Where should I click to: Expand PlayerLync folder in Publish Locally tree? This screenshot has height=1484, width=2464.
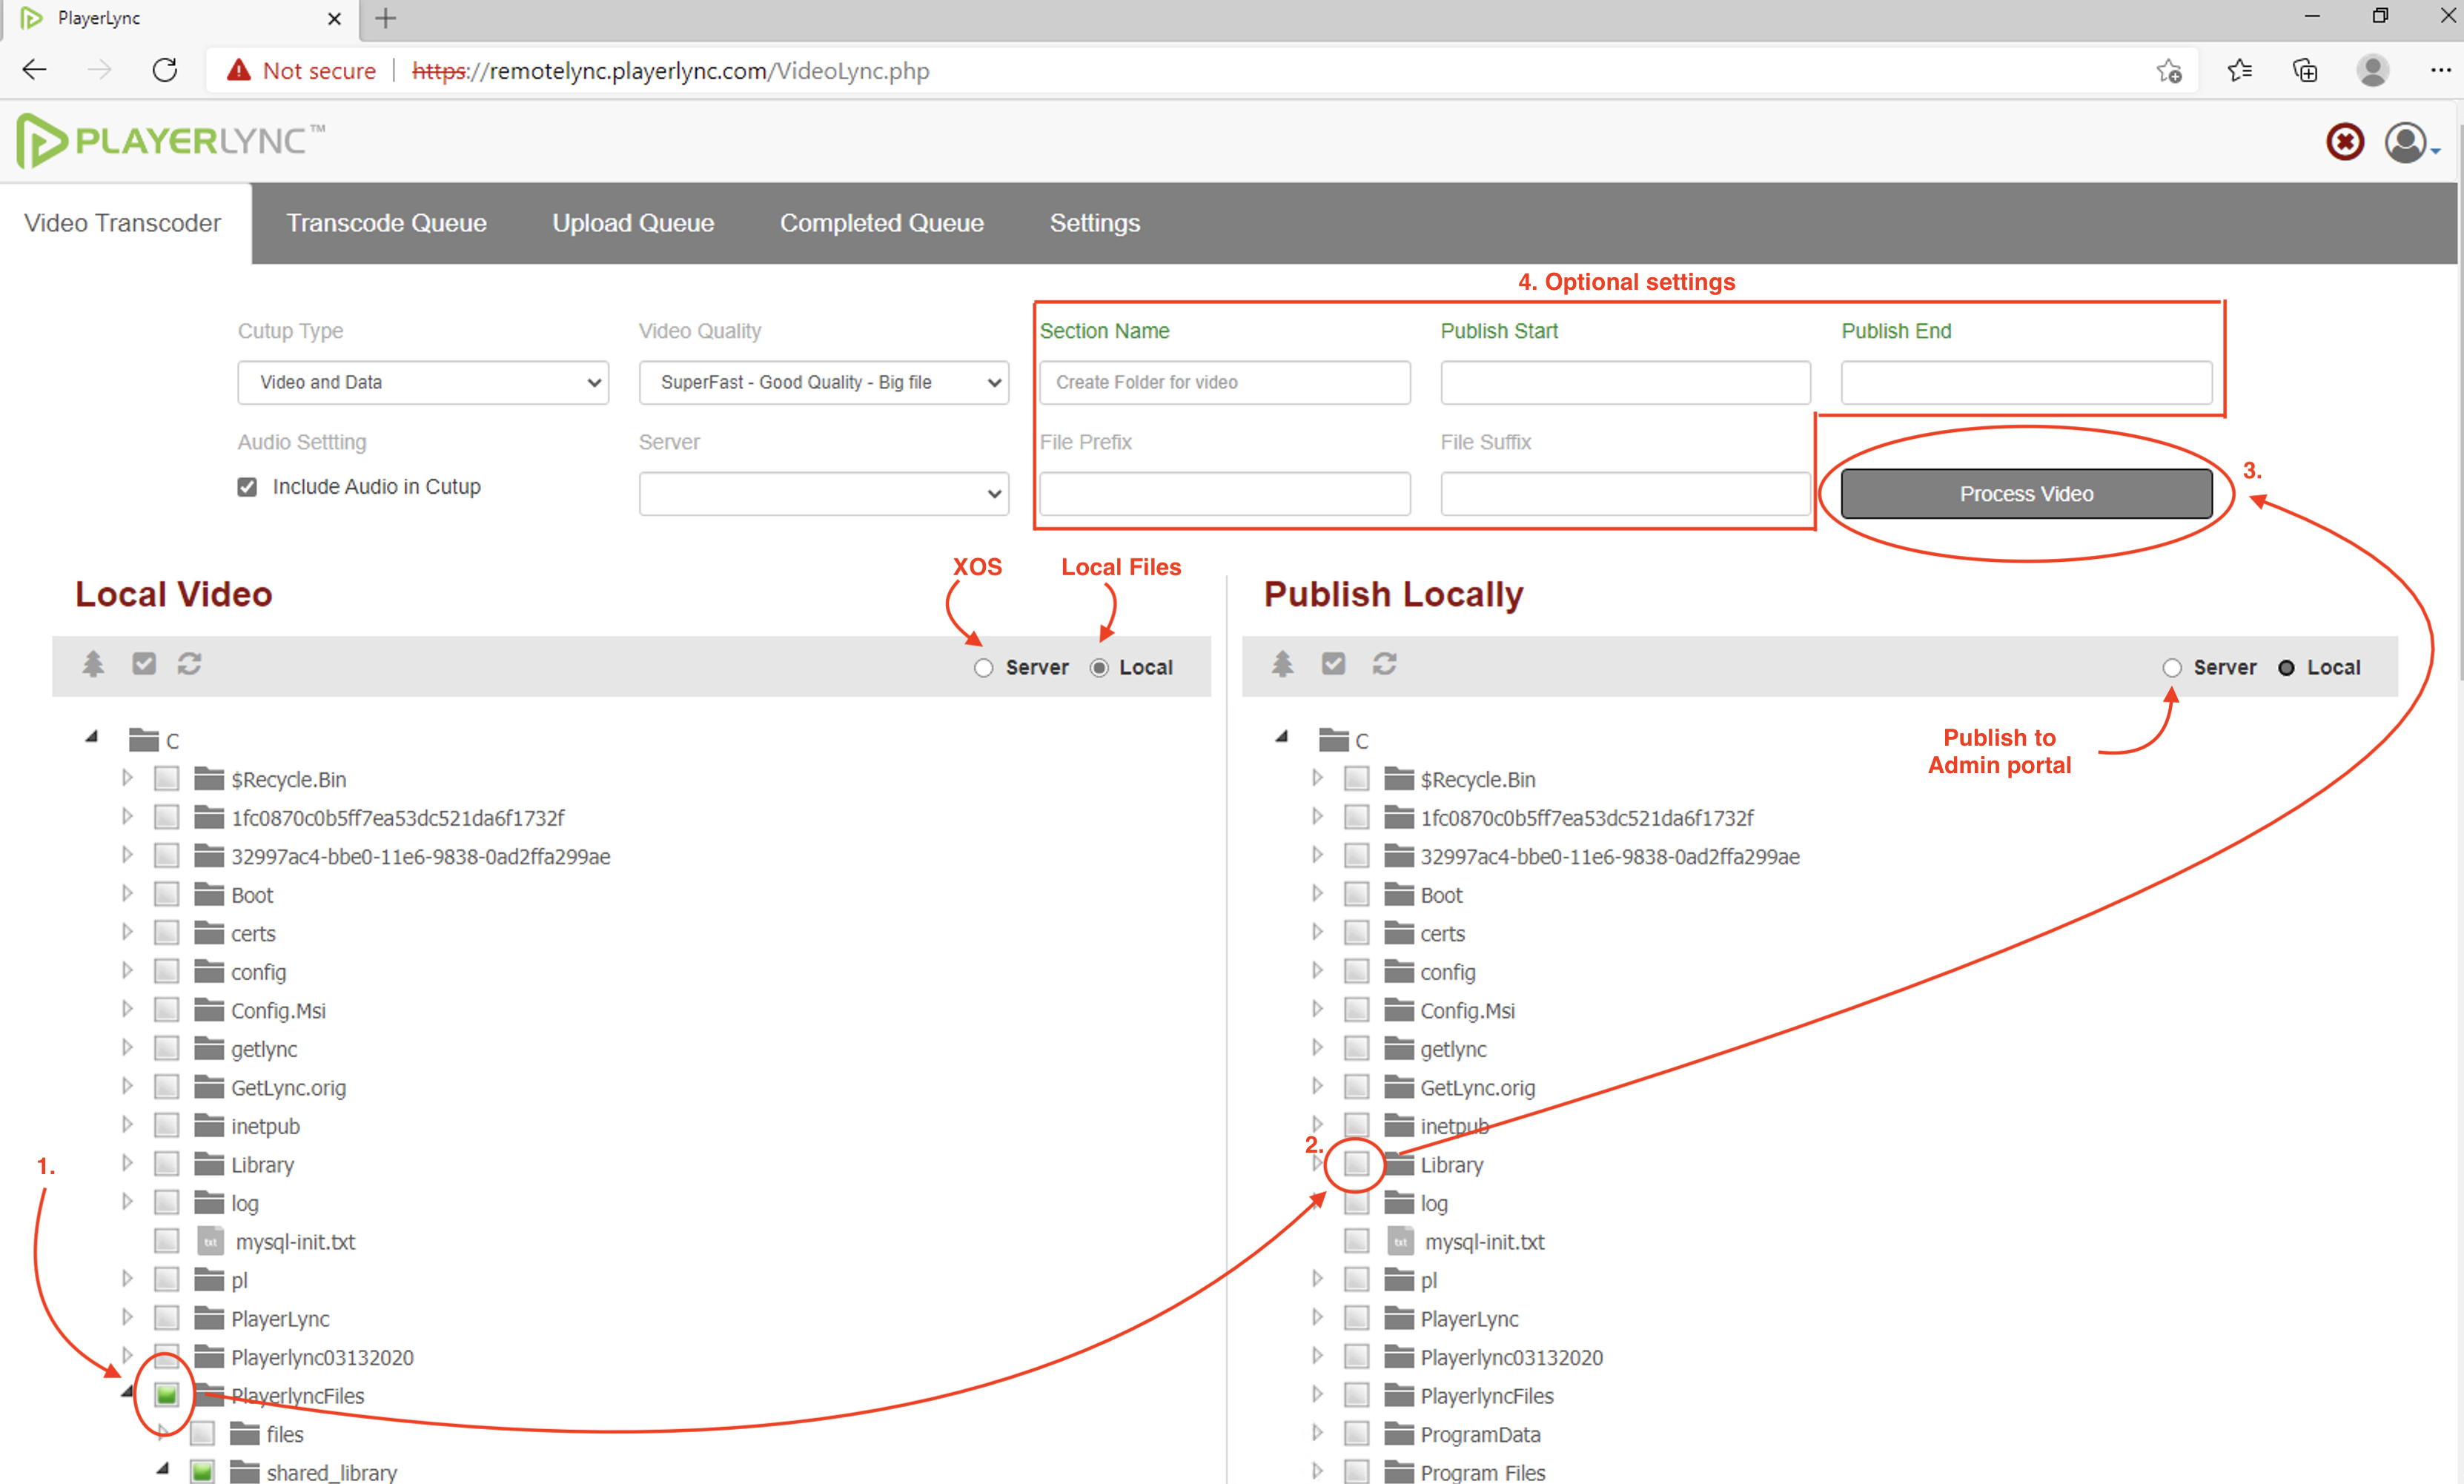coord(1317,1317)
